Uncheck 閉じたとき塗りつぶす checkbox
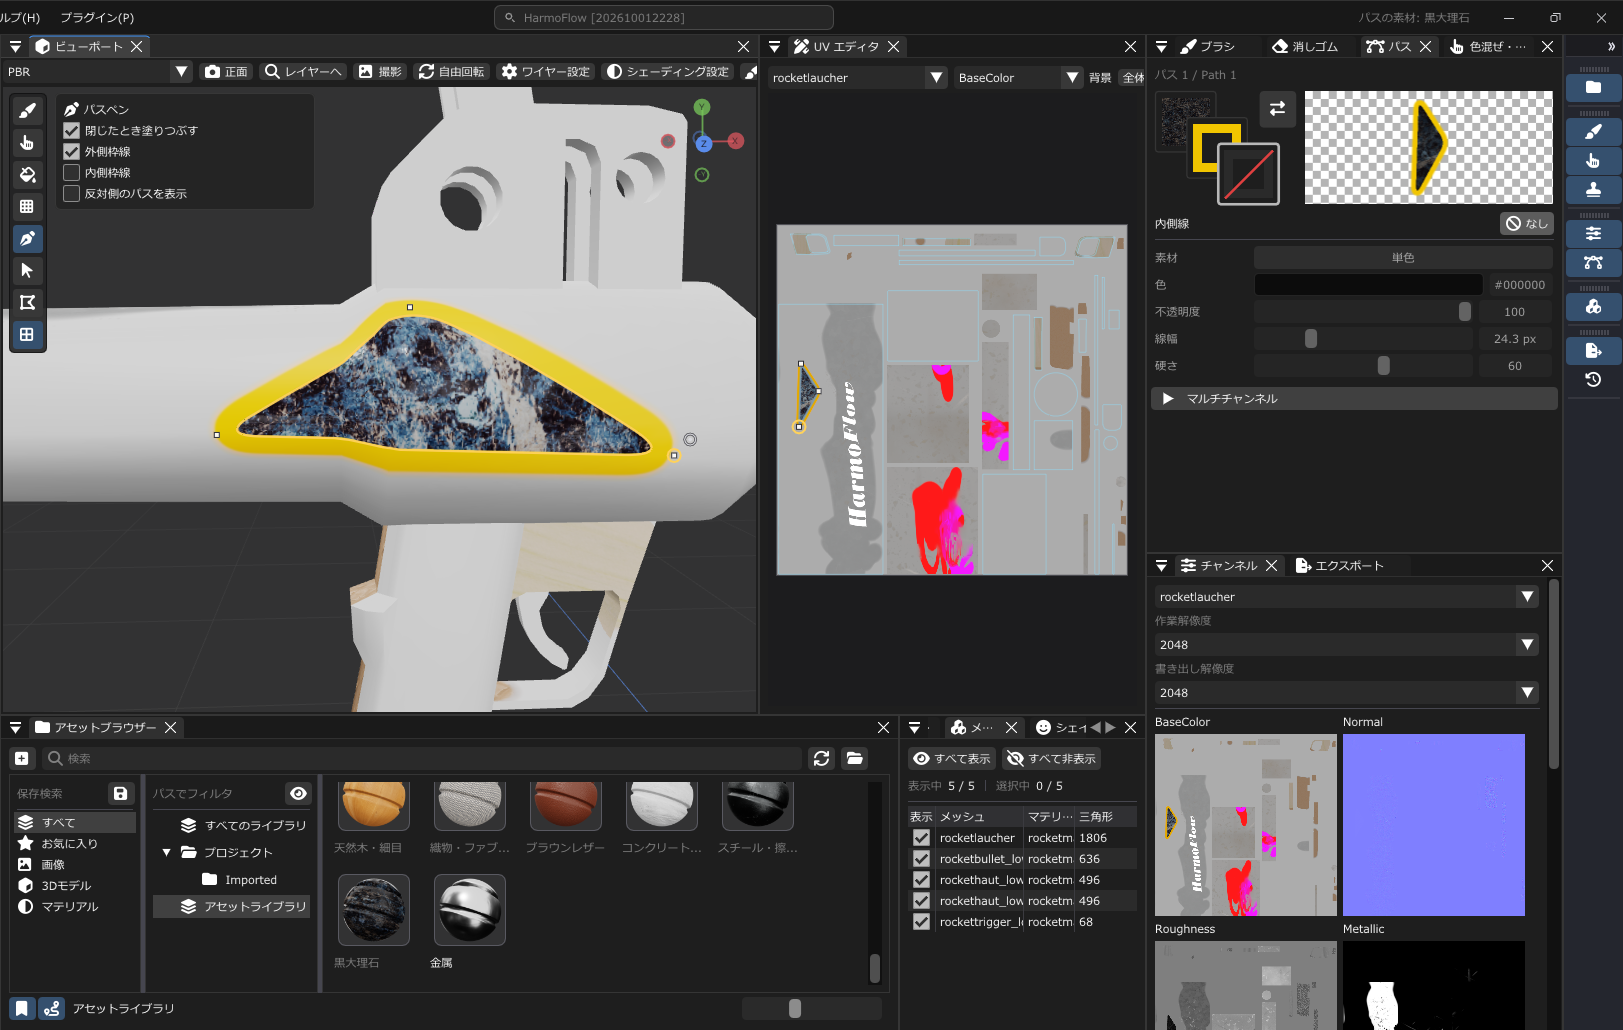Screen dimensions: 1623x1030 [x=72, y=131]
